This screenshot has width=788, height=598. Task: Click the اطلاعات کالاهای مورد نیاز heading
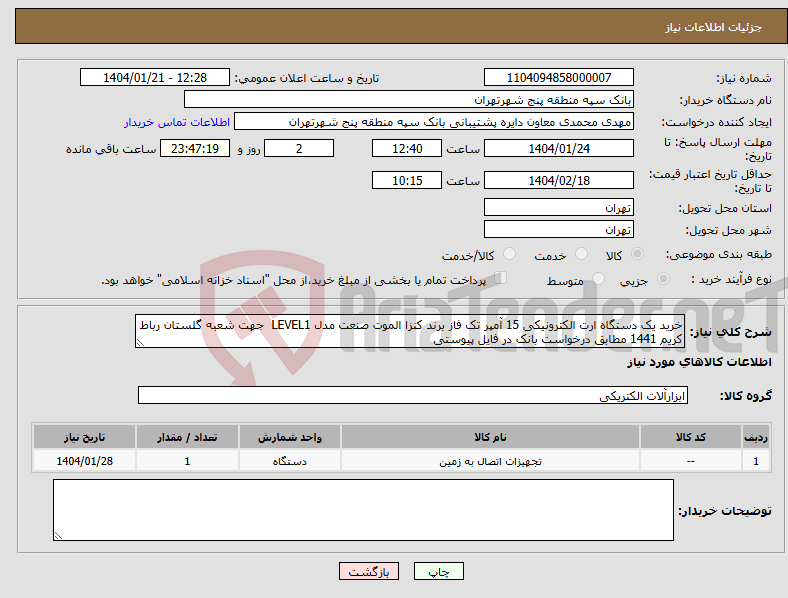(x=699, y=362)
